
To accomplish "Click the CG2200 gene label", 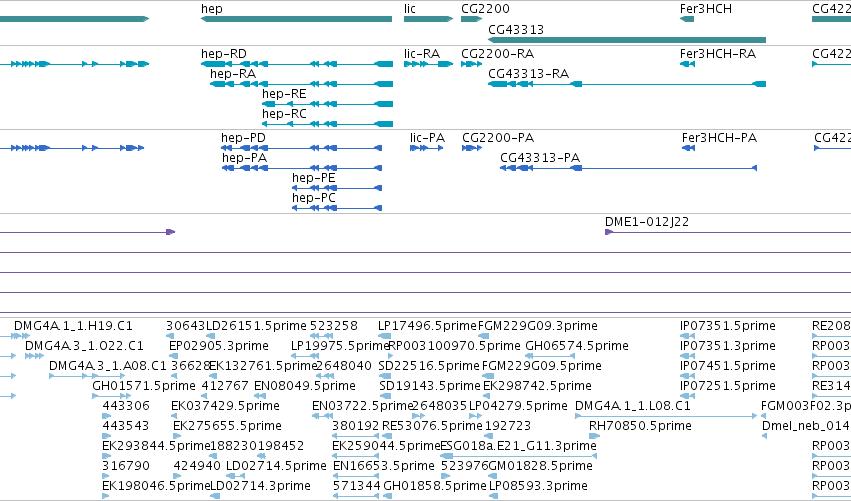I will (485, 9).
